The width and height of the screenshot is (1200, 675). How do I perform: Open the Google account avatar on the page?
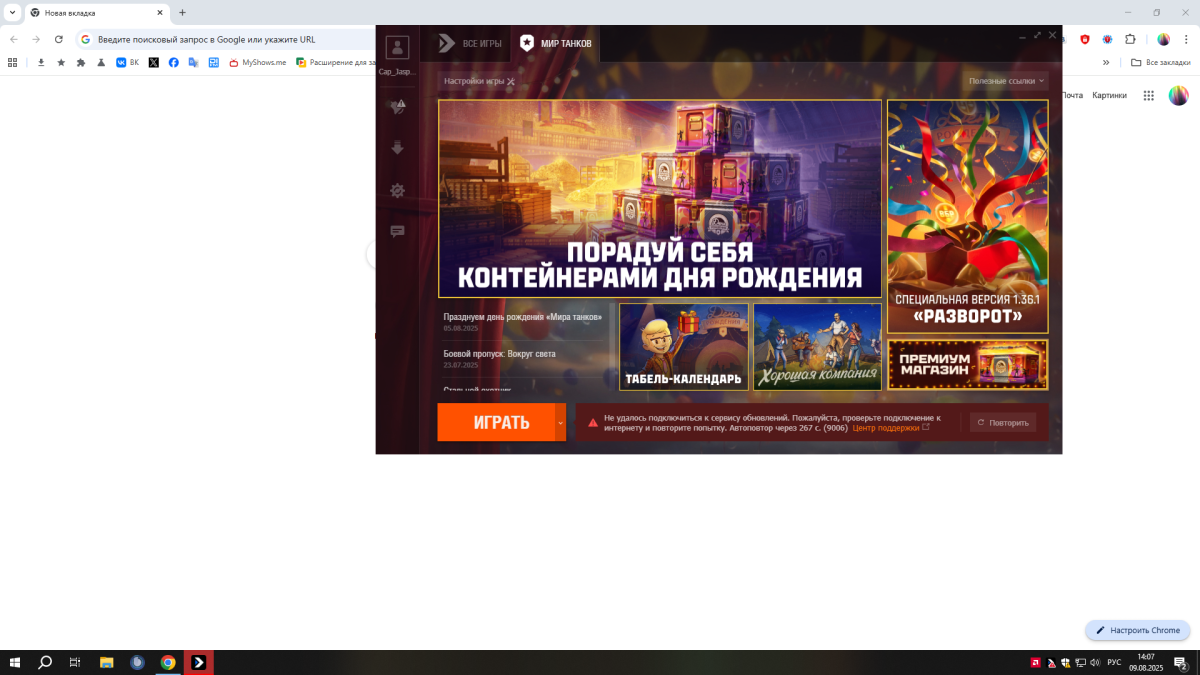(1179, 95)
